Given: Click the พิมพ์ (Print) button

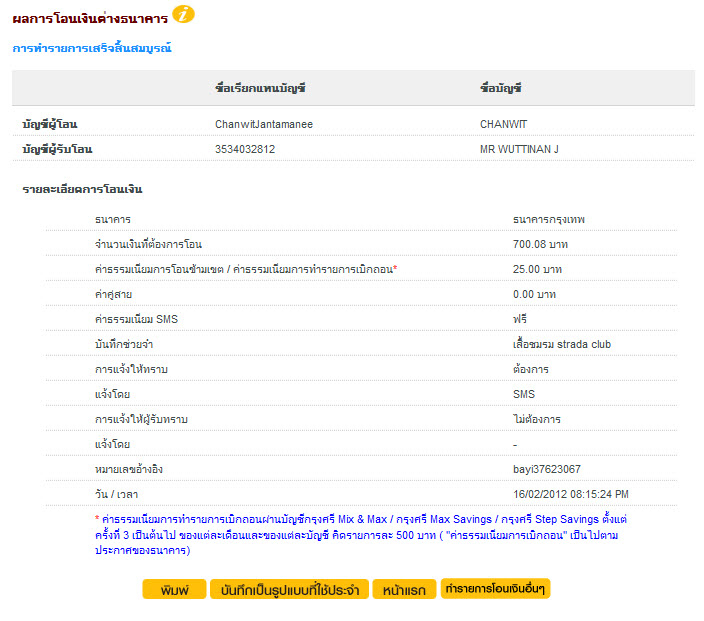Looking at the screenshot, I should tap(174, 590).
